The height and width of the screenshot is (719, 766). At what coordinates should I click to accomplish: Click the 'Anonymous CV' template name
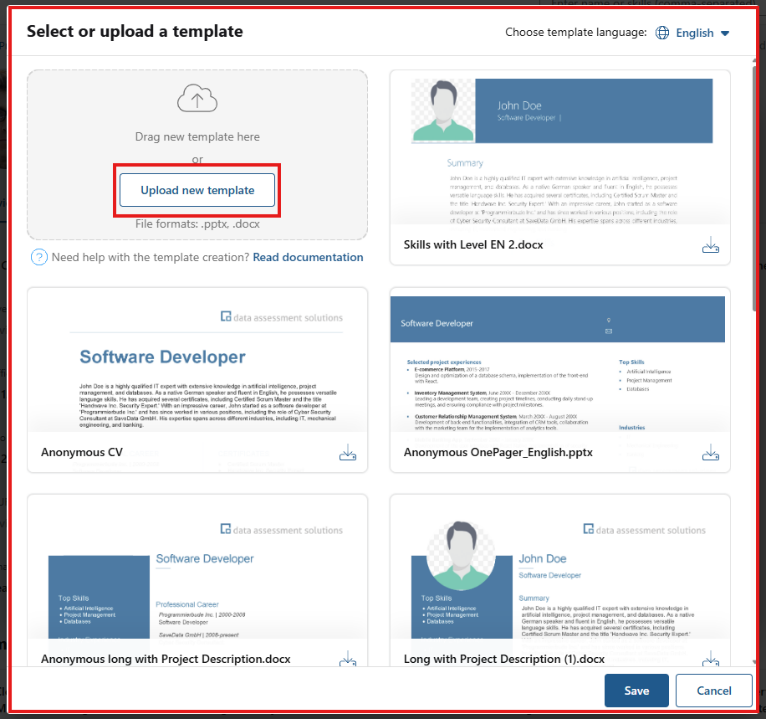point(82,452)
